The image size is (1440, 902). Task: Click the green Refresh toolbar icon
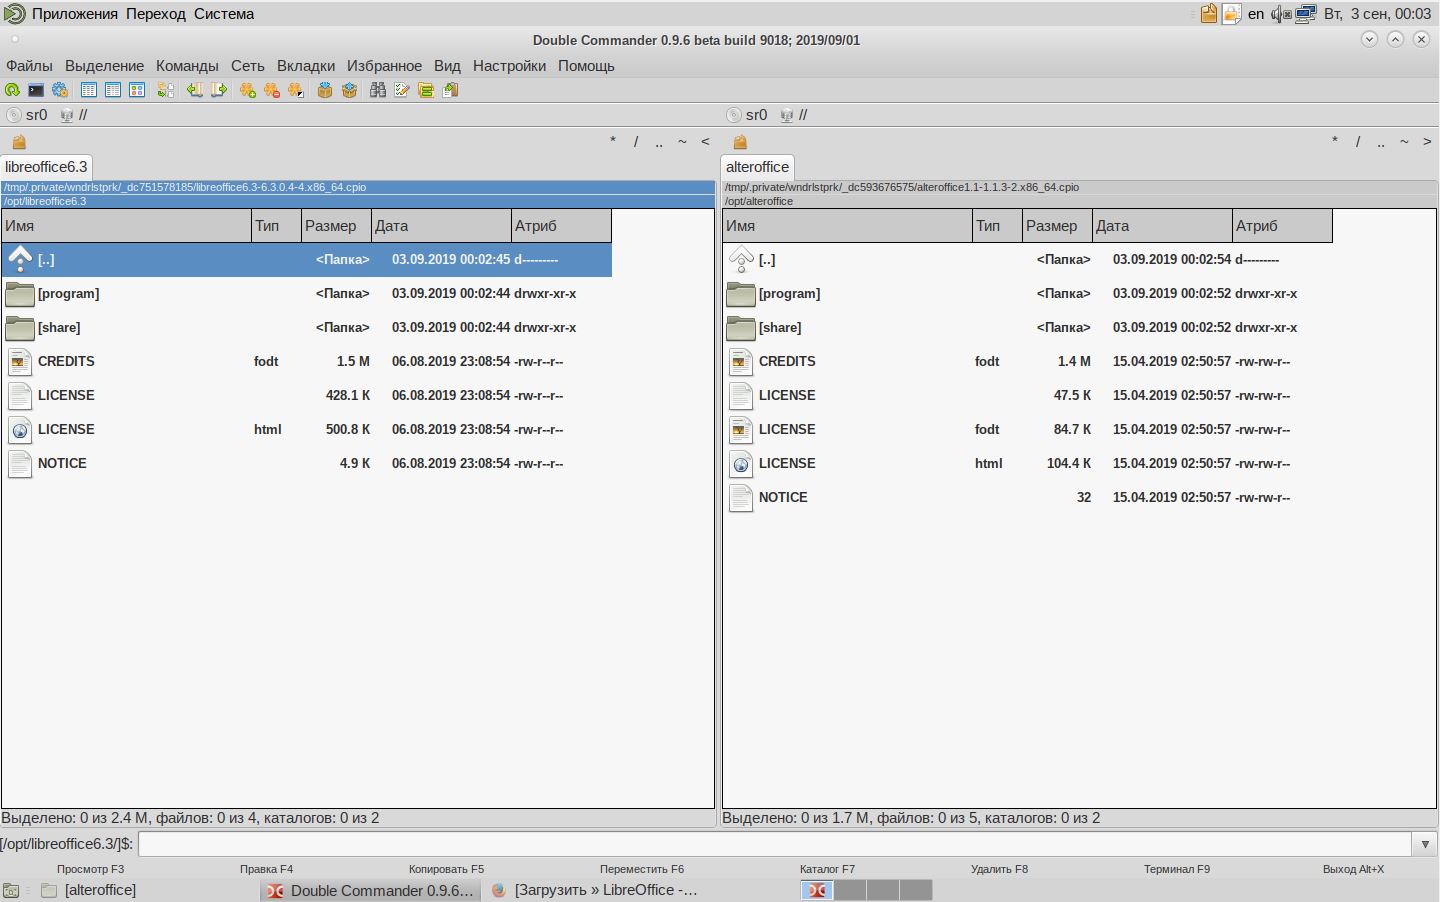[x=12, y=90]
